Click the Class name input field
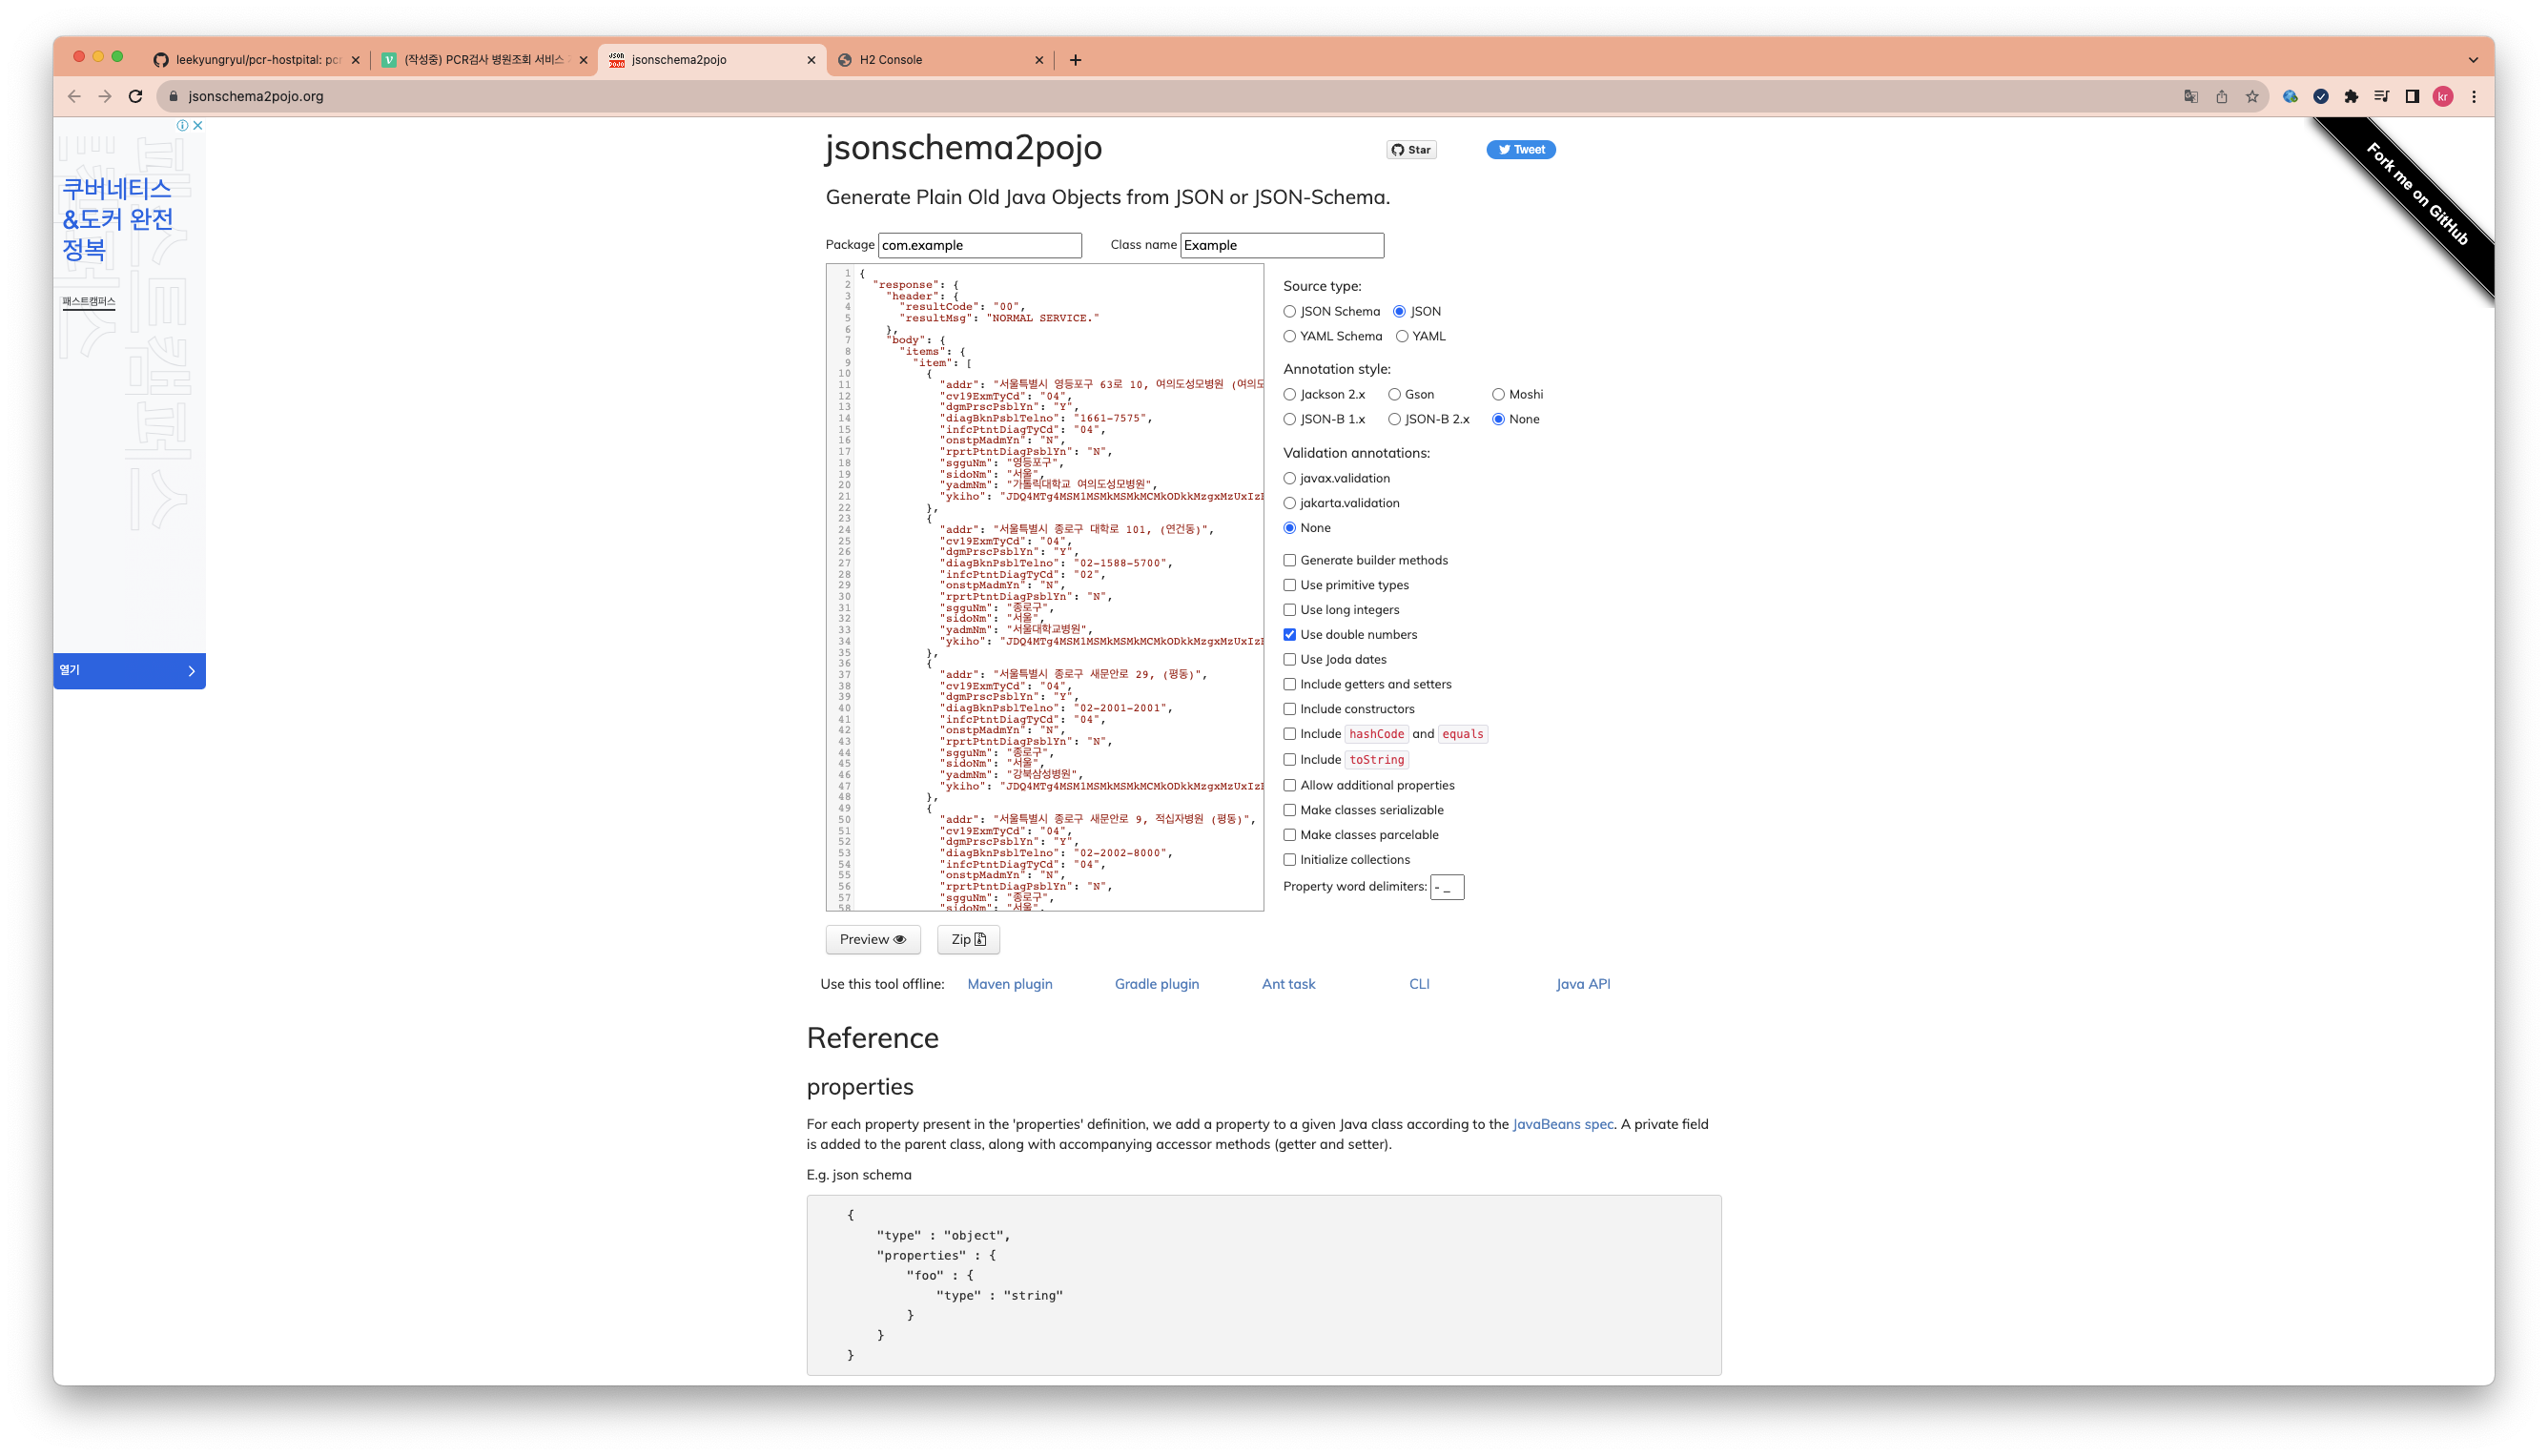 [1281, 246]
